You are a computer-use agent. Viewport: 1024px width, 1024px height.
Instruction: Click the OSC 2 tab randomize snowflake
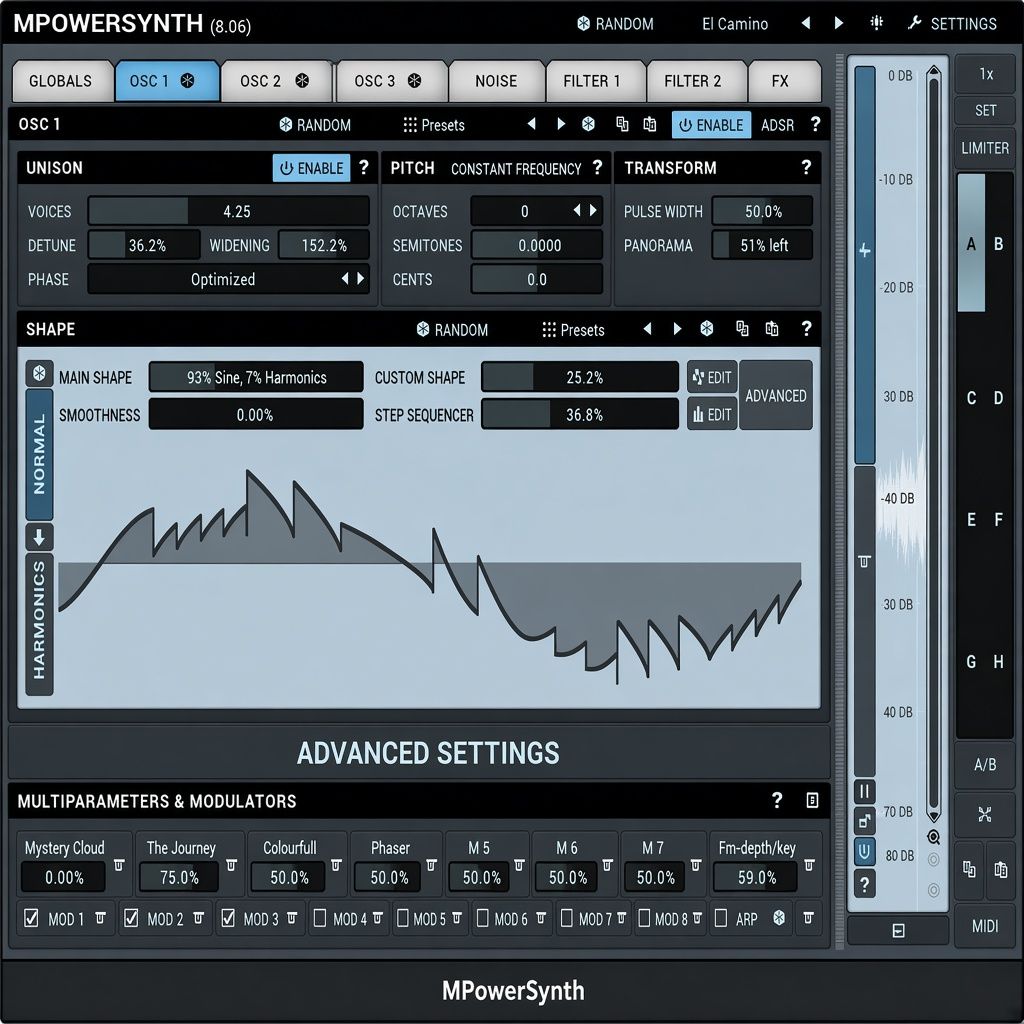click(x=302, y=81)
